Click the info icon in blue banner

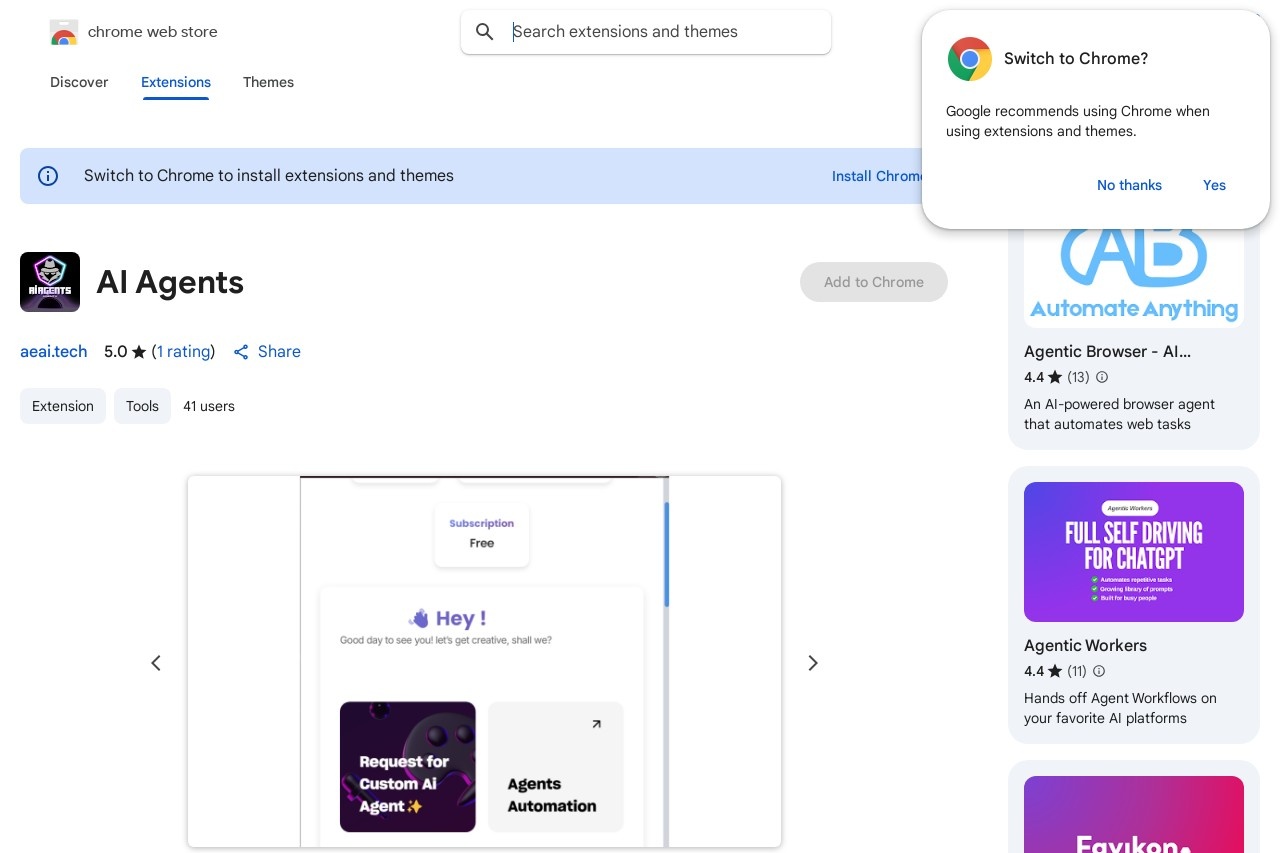[48, 176]
